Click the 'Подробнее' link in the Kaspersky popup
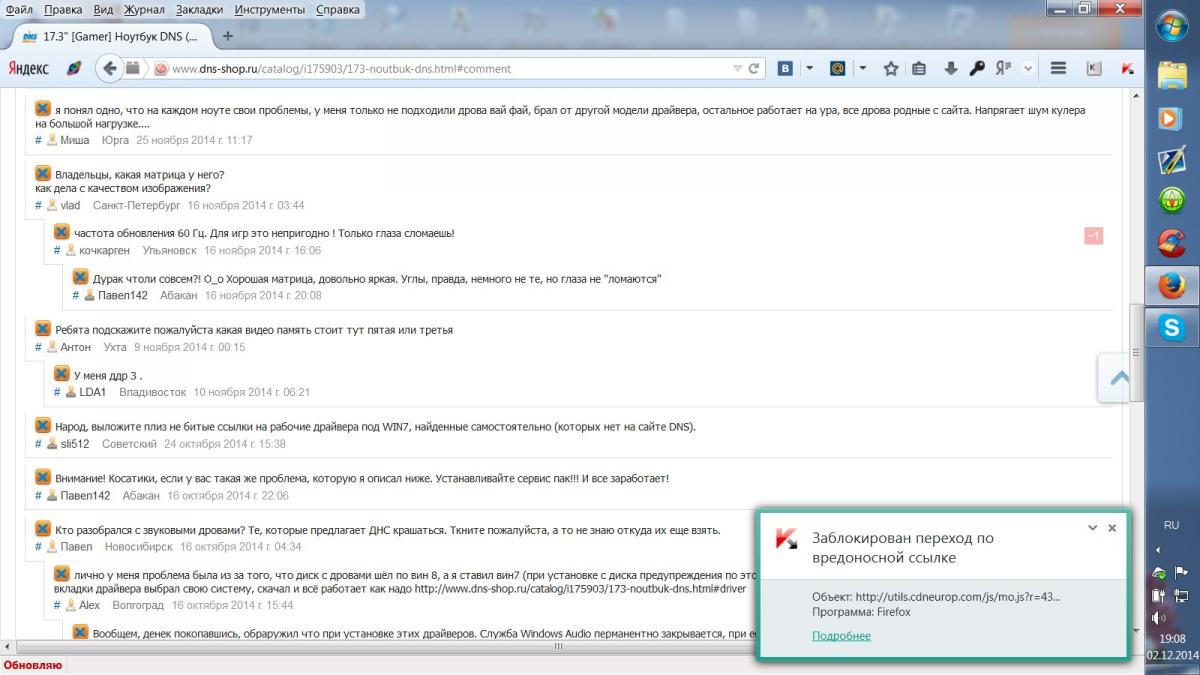This screenshot has width=1200, height=675. click(x=841, y=636)
